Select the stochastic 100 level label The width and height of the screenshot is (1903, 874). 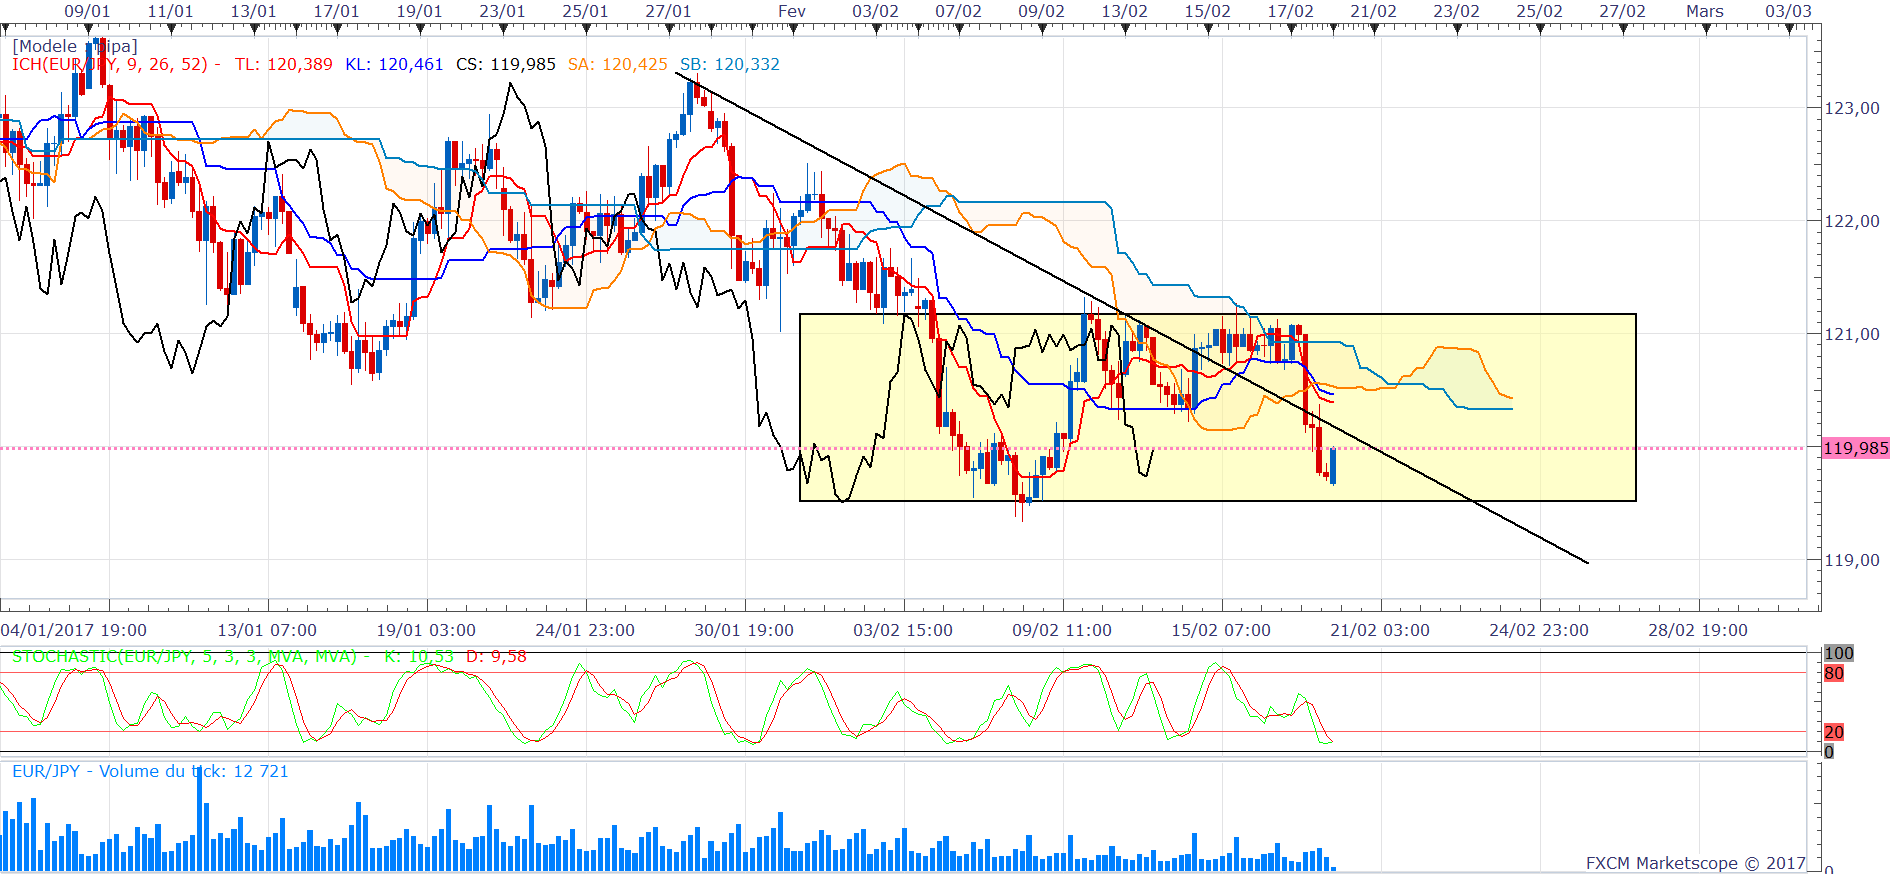coord(1839,653)
